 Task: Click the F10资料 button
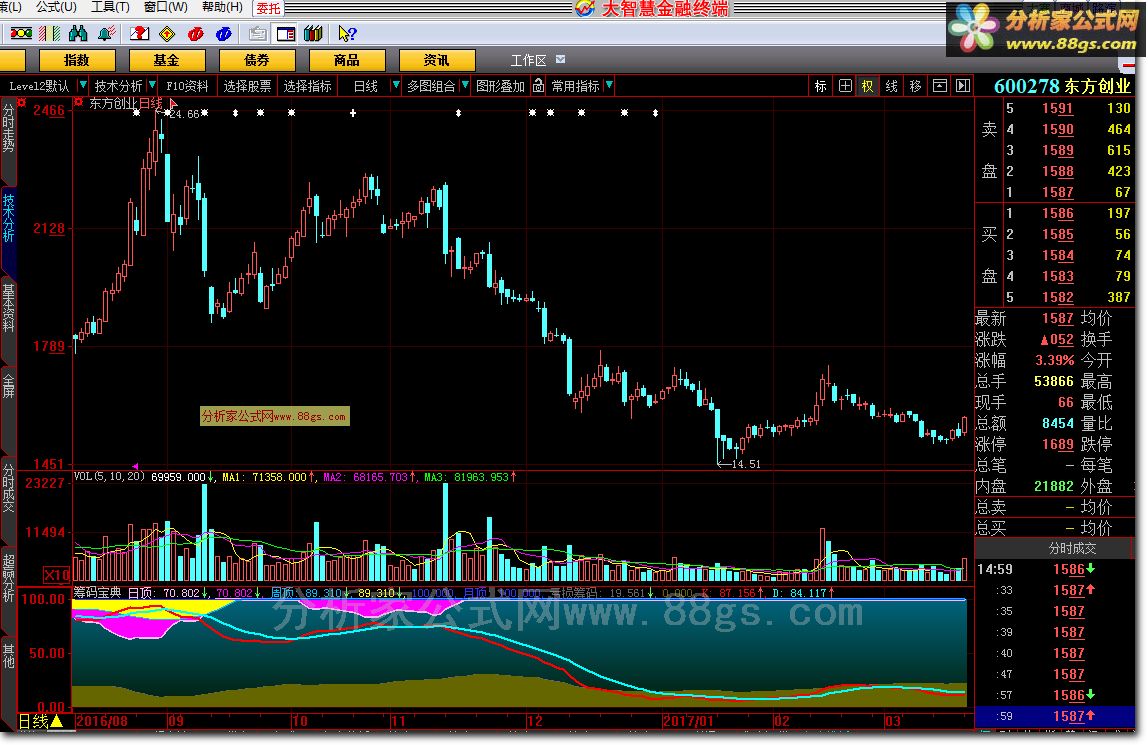187,86
